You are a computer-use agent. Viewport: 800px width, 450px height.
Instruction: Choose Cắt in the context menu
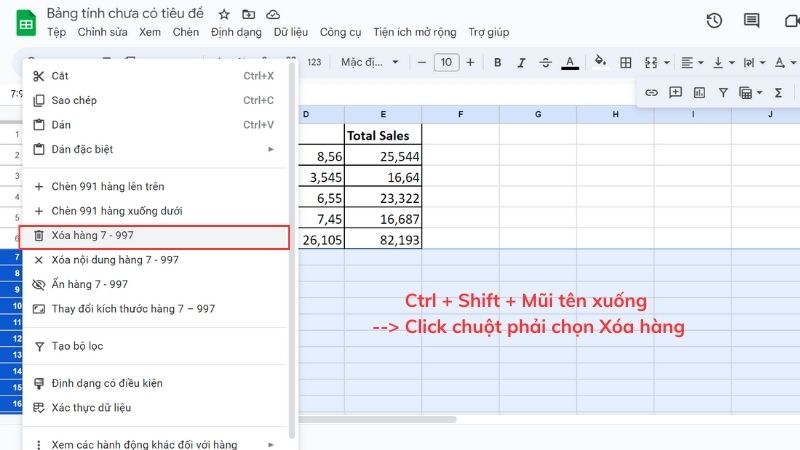(x=155, y=76)
